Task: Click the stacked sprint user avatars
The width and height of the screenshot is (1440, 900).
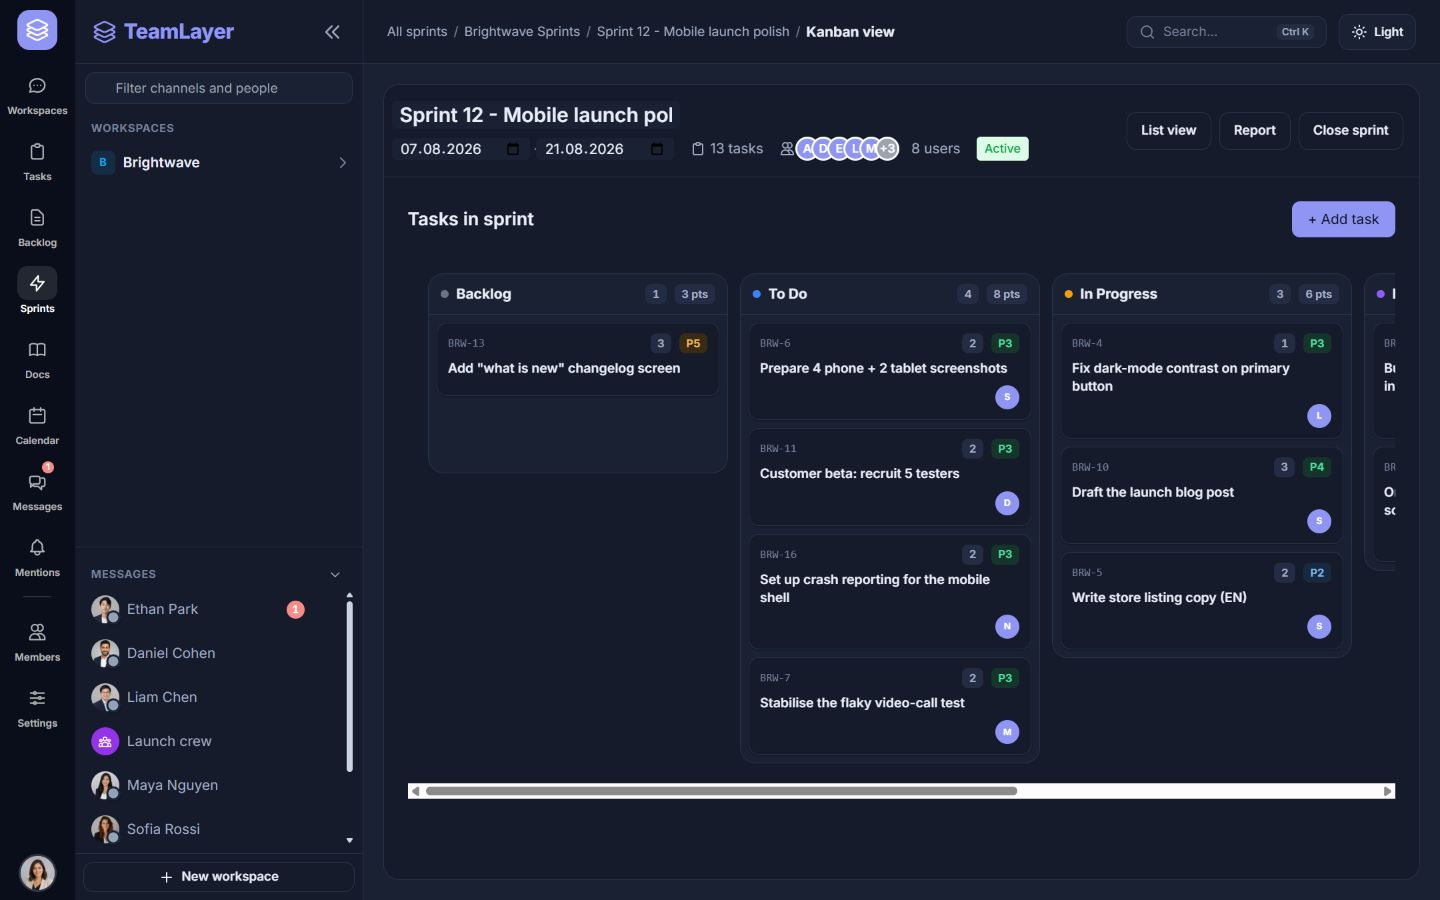Action: coord(847,149)
